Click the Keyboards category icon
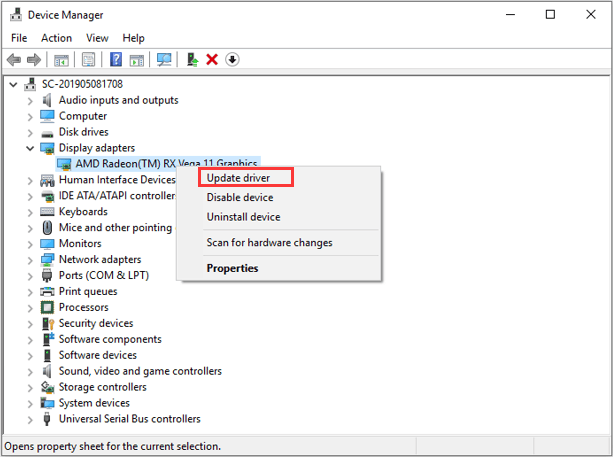 [47, 211]
